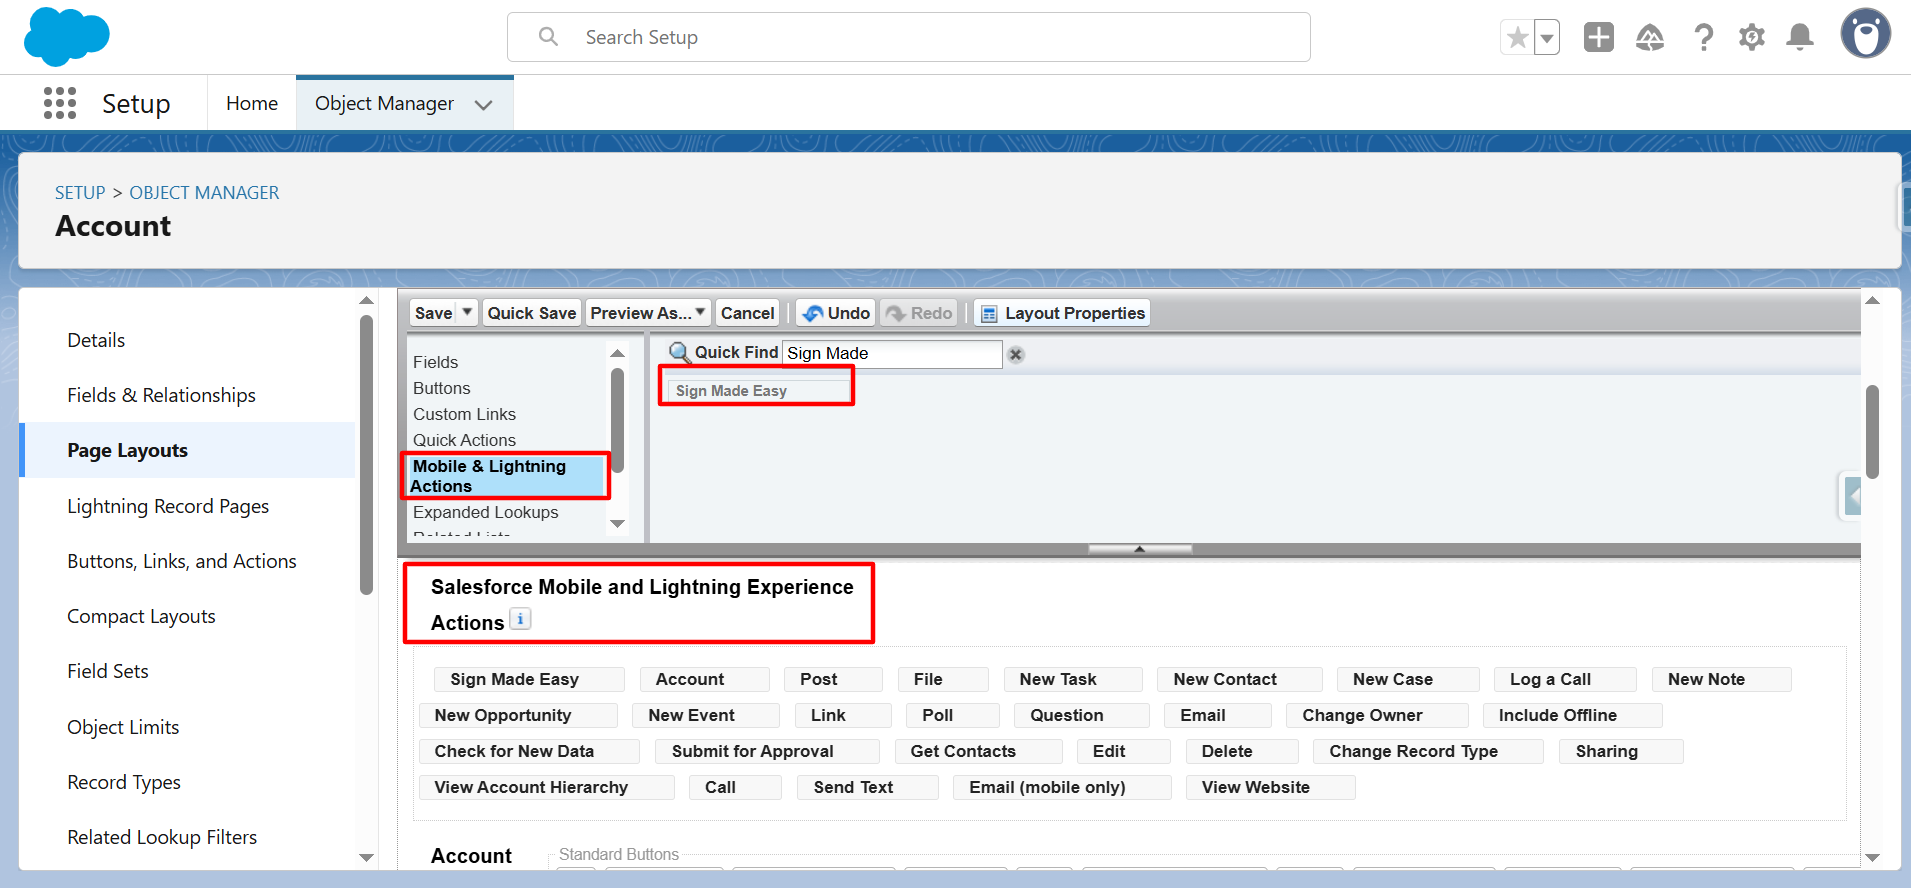
Task: Select Expanded Lookups palette category
Action: [486, 512]
